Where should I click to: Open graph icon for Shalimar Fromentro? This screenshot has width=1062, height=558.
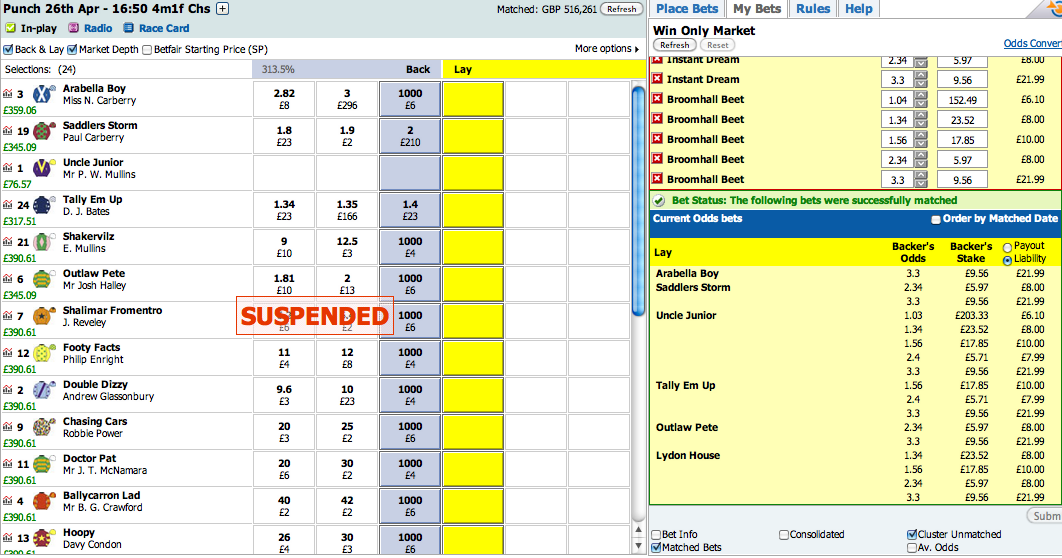[x=7, y=316]
